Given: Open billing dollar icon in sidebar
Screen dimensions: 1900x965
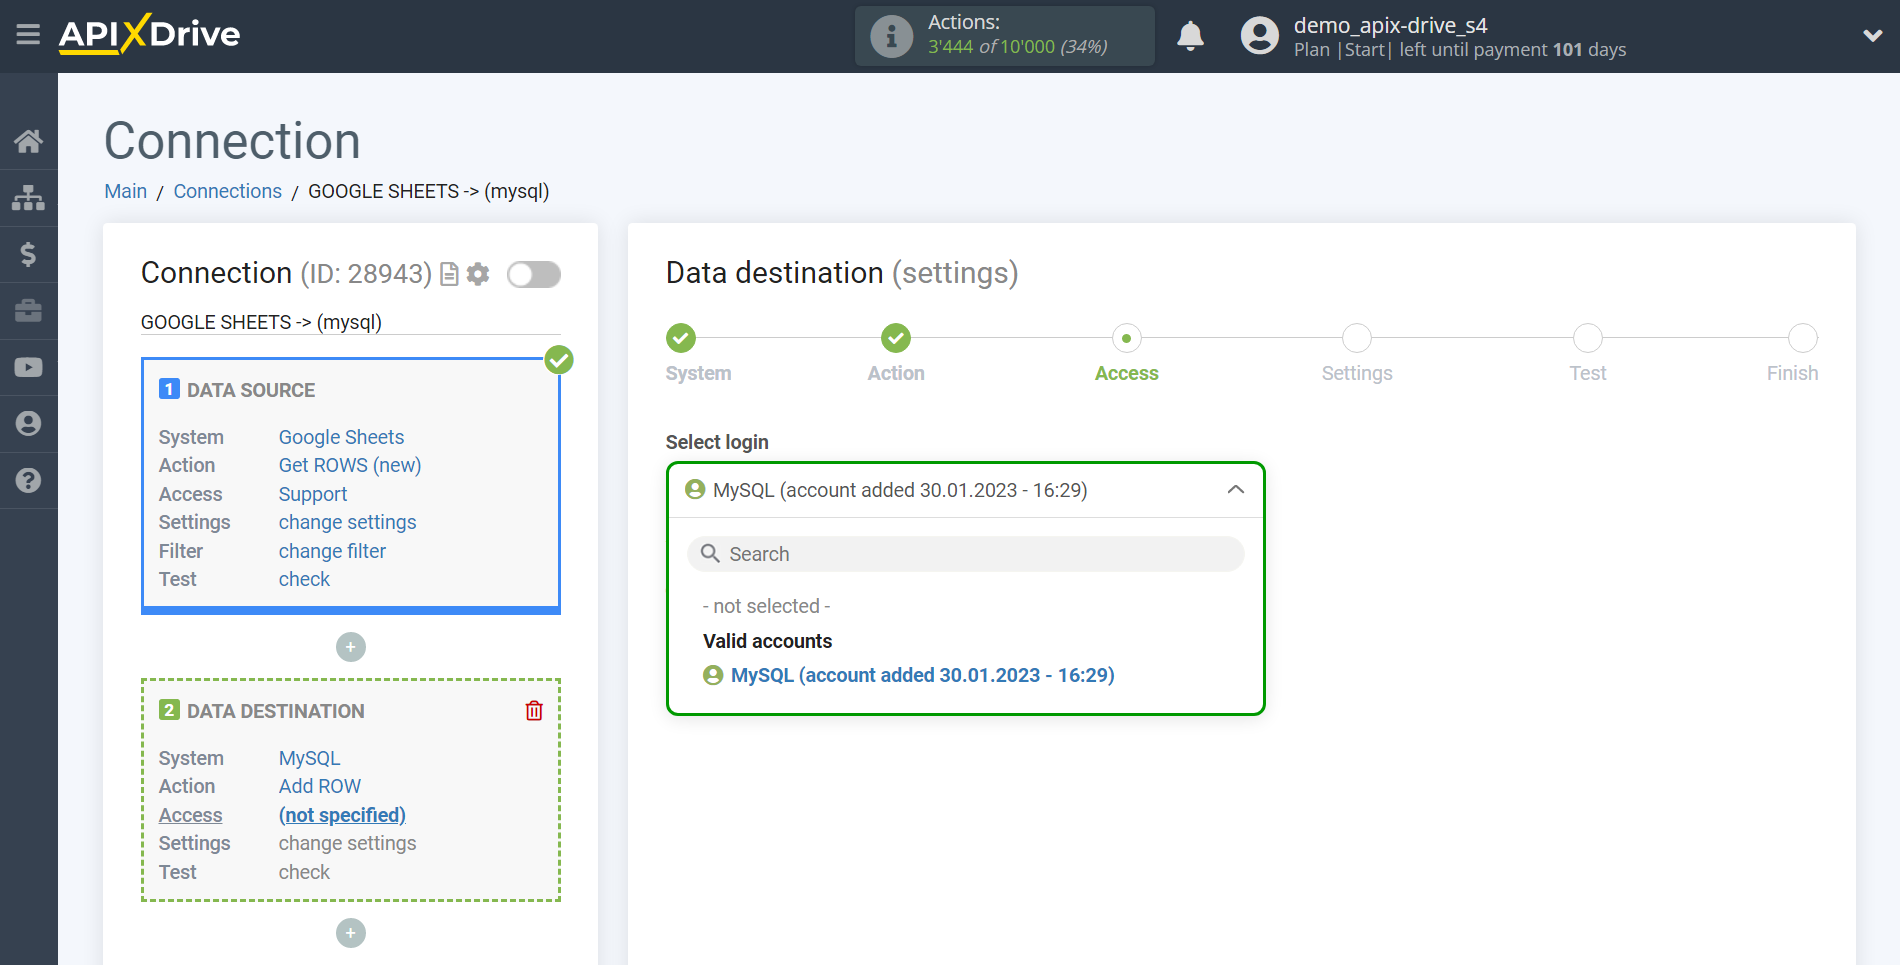Looking at the screenshot, I should click(x=28, y=254).
